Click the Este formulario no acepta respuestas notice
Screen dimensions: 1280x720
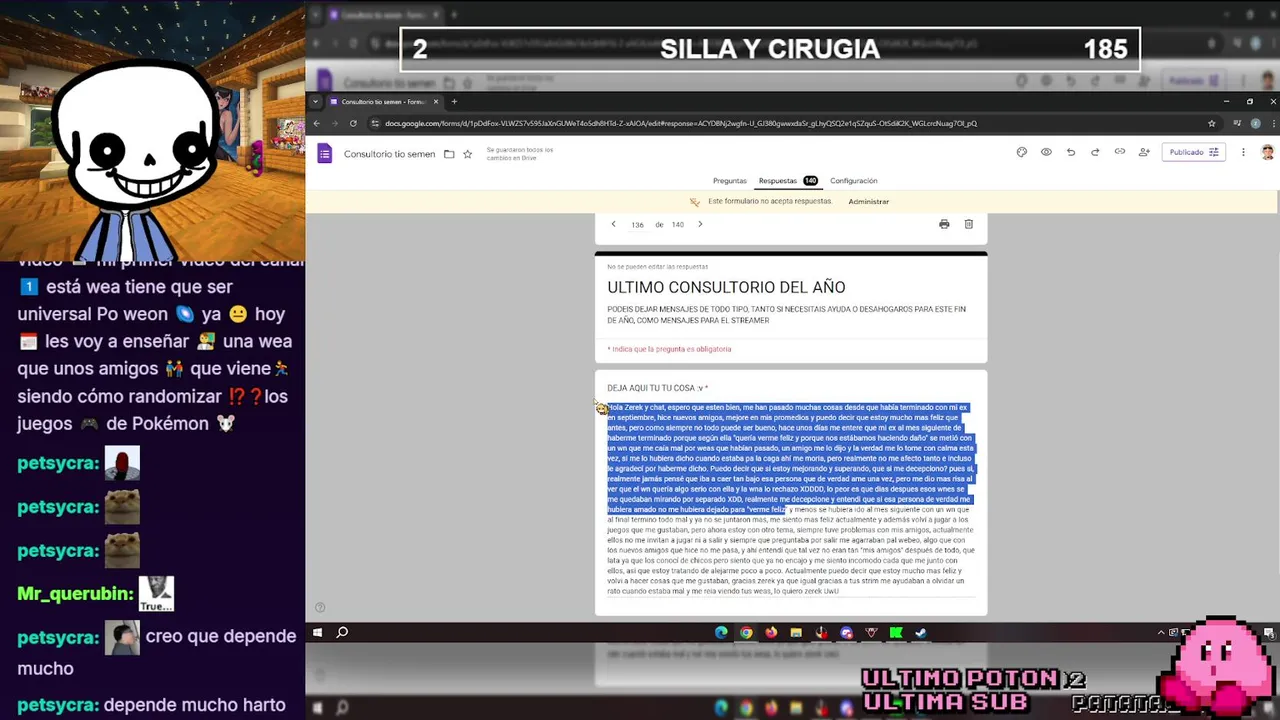770,202
